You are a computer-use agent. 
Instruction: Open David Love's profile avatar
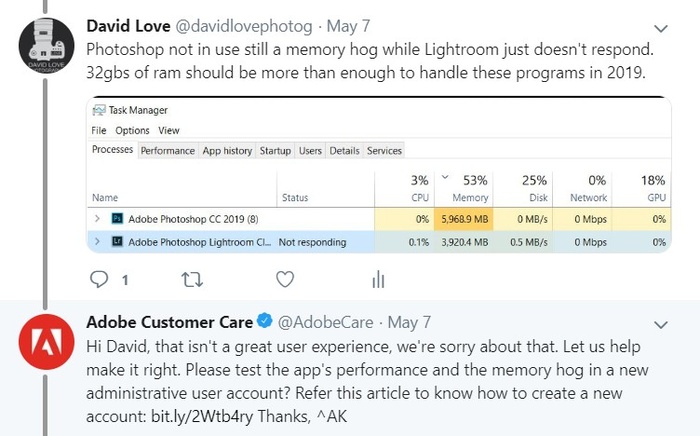pyautogui.click(x=46, y=45)
